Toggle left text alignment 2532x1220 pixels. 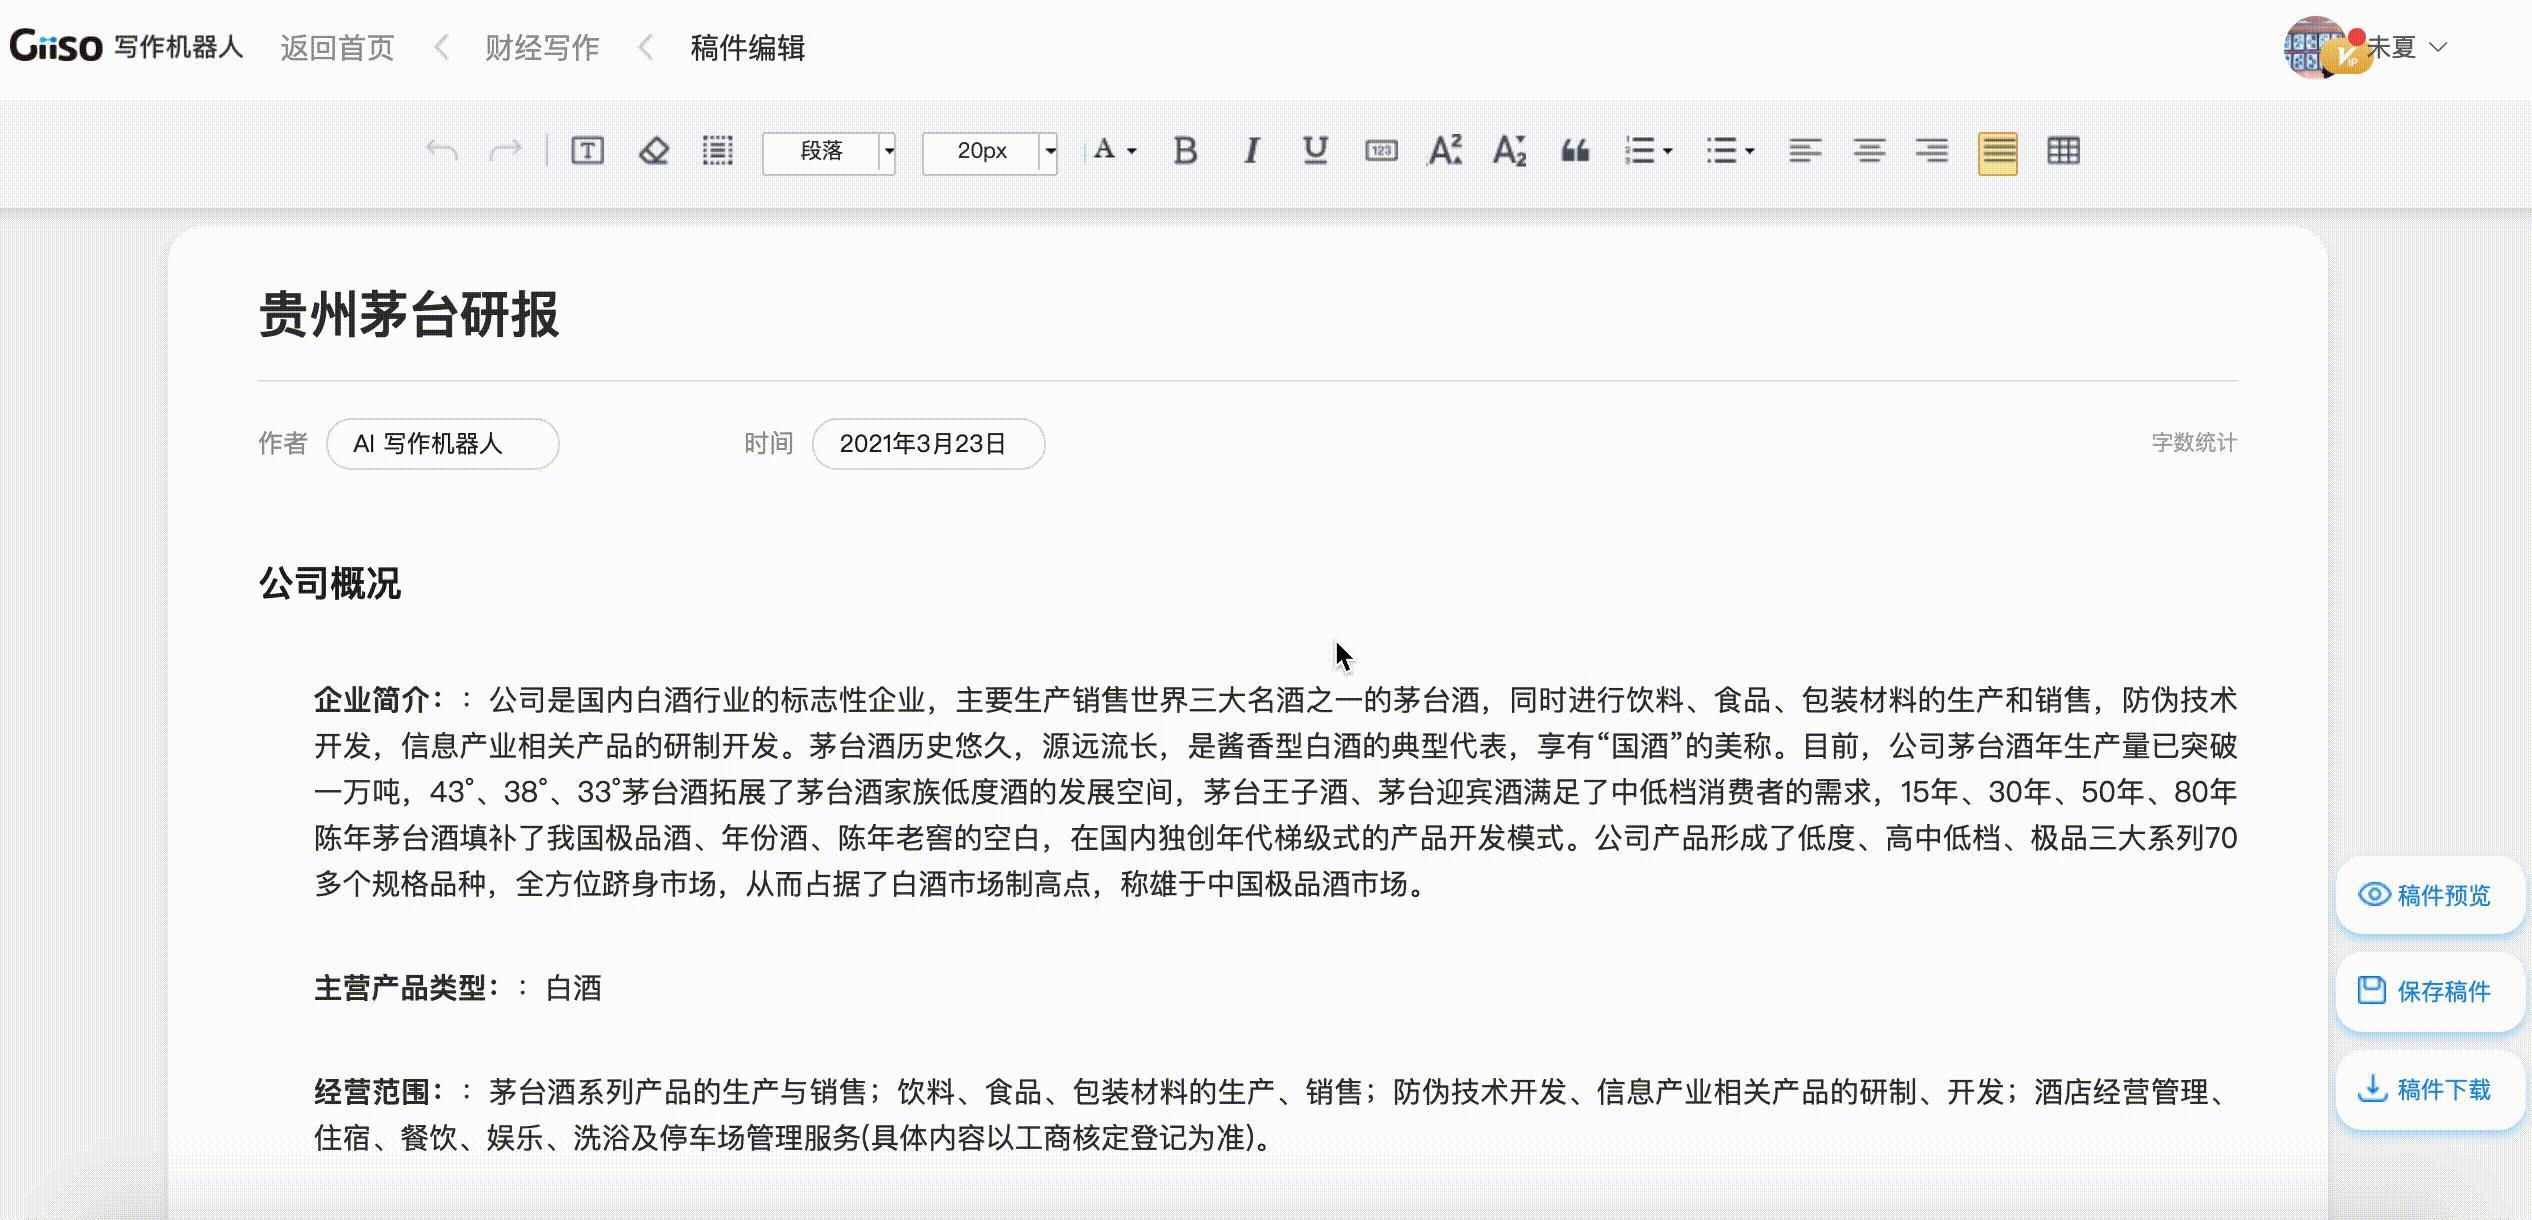(x=1804, y=152)
